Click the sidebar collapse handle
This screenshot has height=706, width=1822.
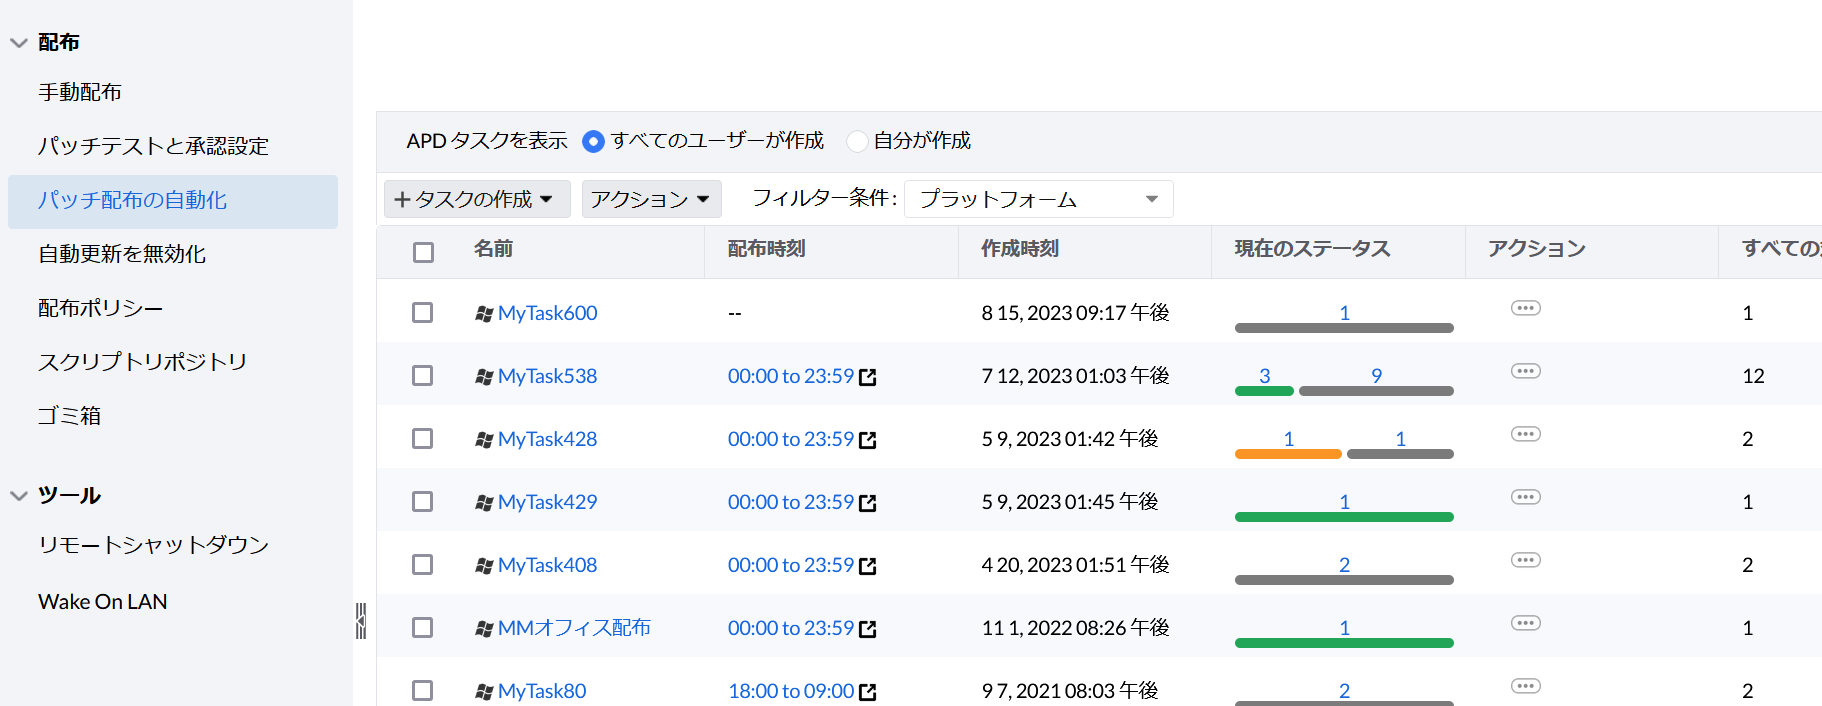point(361,621)
